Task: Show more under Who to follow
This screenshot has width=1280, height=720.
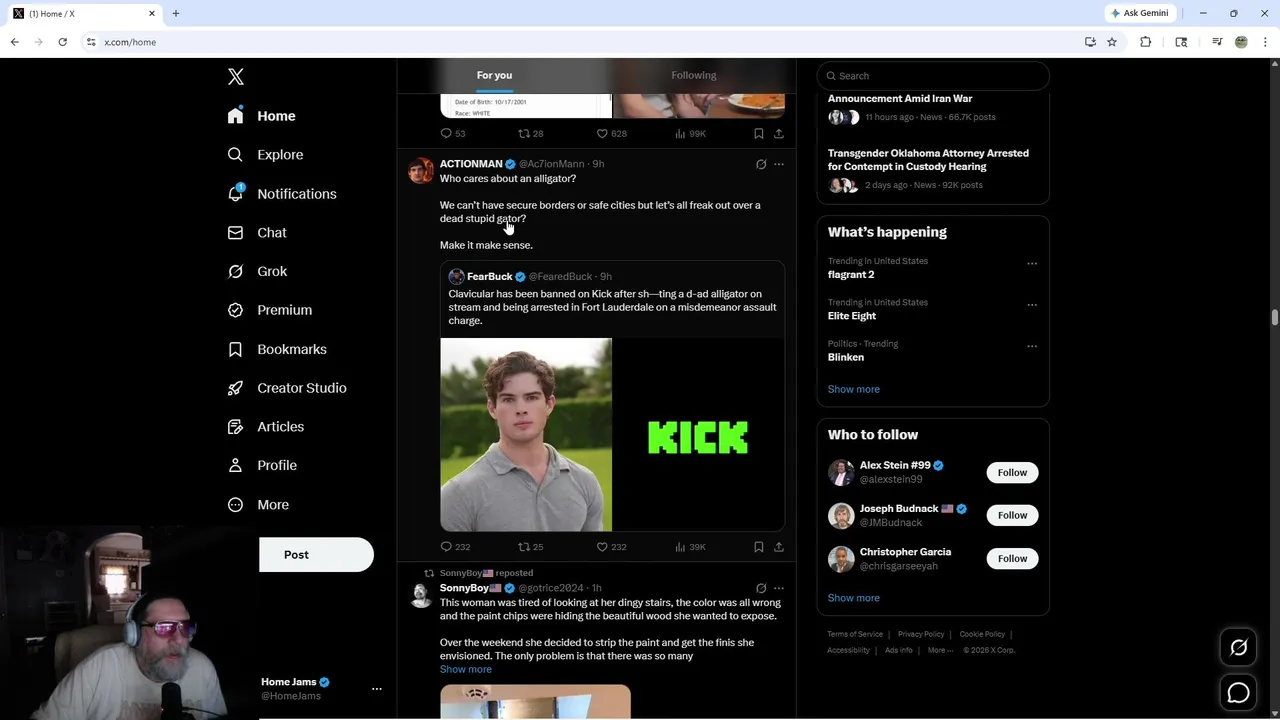Action: coord(853,598)
